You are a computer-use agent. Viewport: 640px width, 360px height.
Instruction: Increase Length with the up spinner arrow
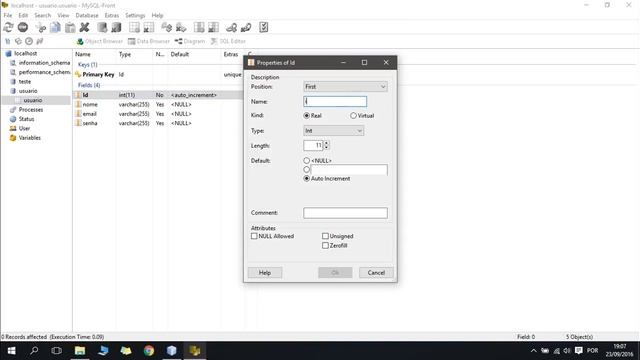(x=327, y=143)
